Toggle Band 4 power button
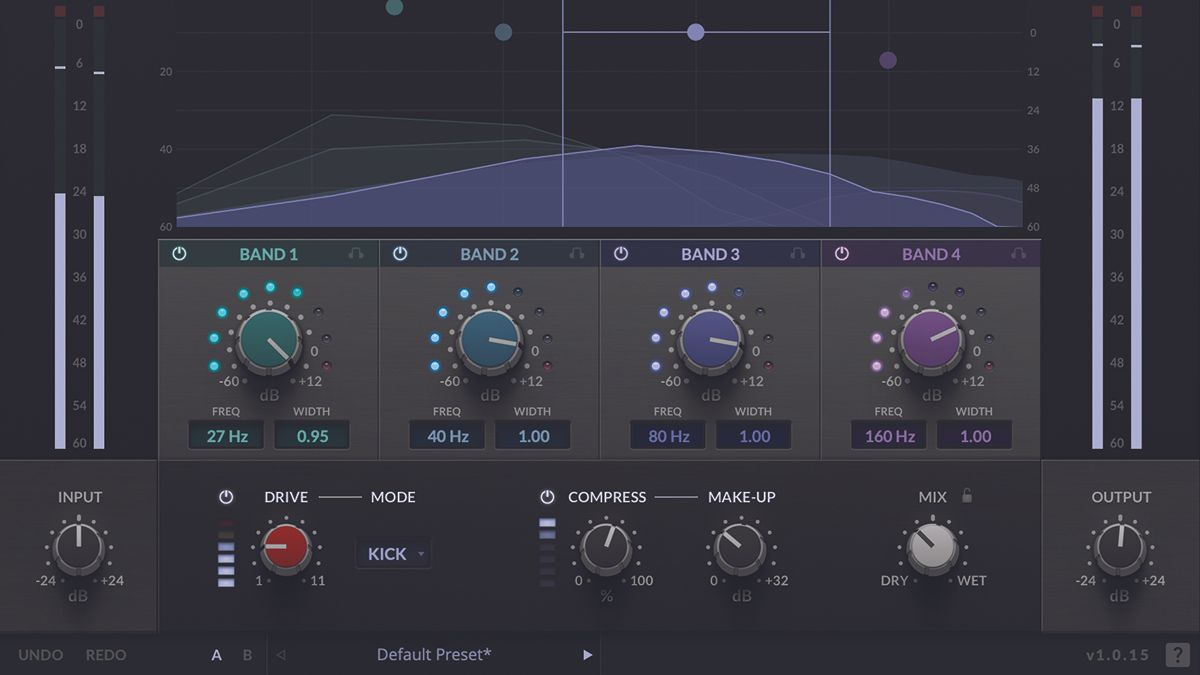The image size is (1200, 675). coord(843,254)
